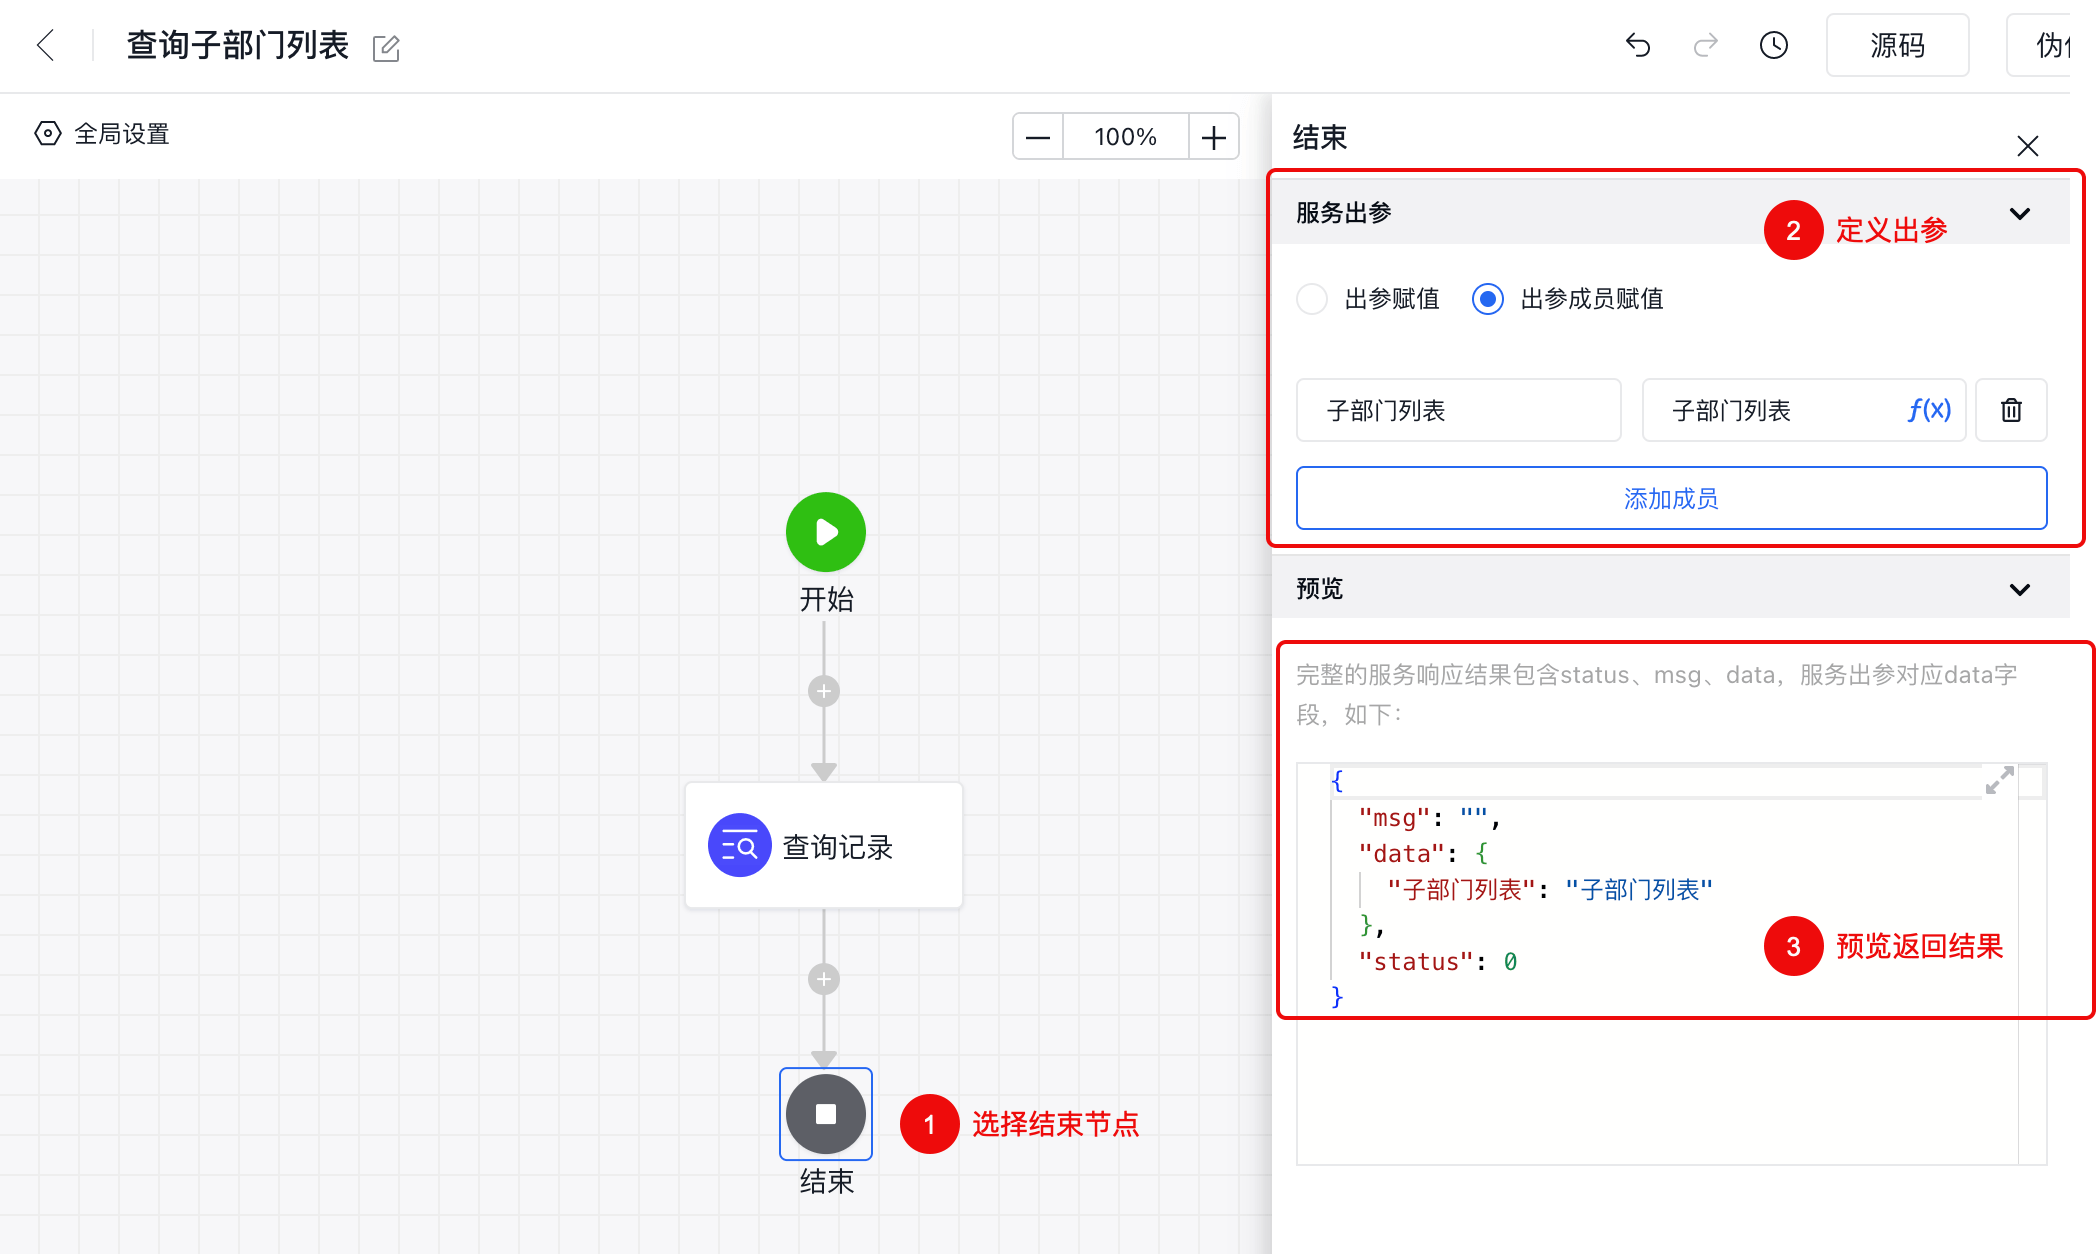Select the 查询记录 node
Image resolution: width=2096 pixels, height=1254 pixels.
click(x=824, y=846)
